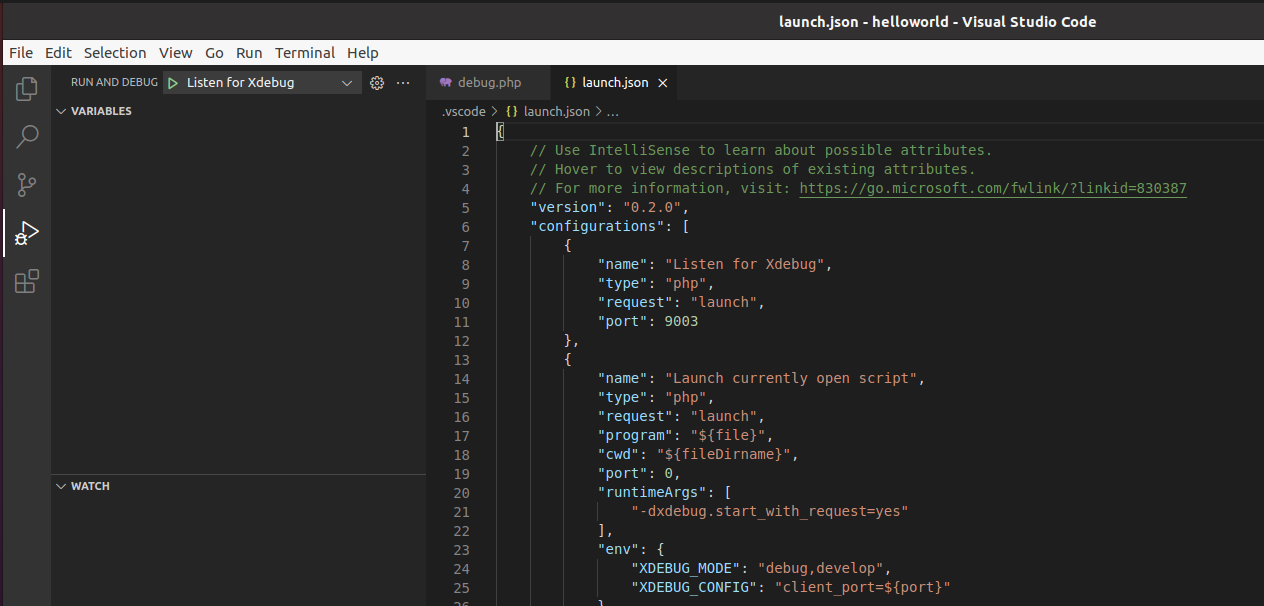1264x606 pixels.
Task: Open the Extensions view icon
Action: point(27,282)
